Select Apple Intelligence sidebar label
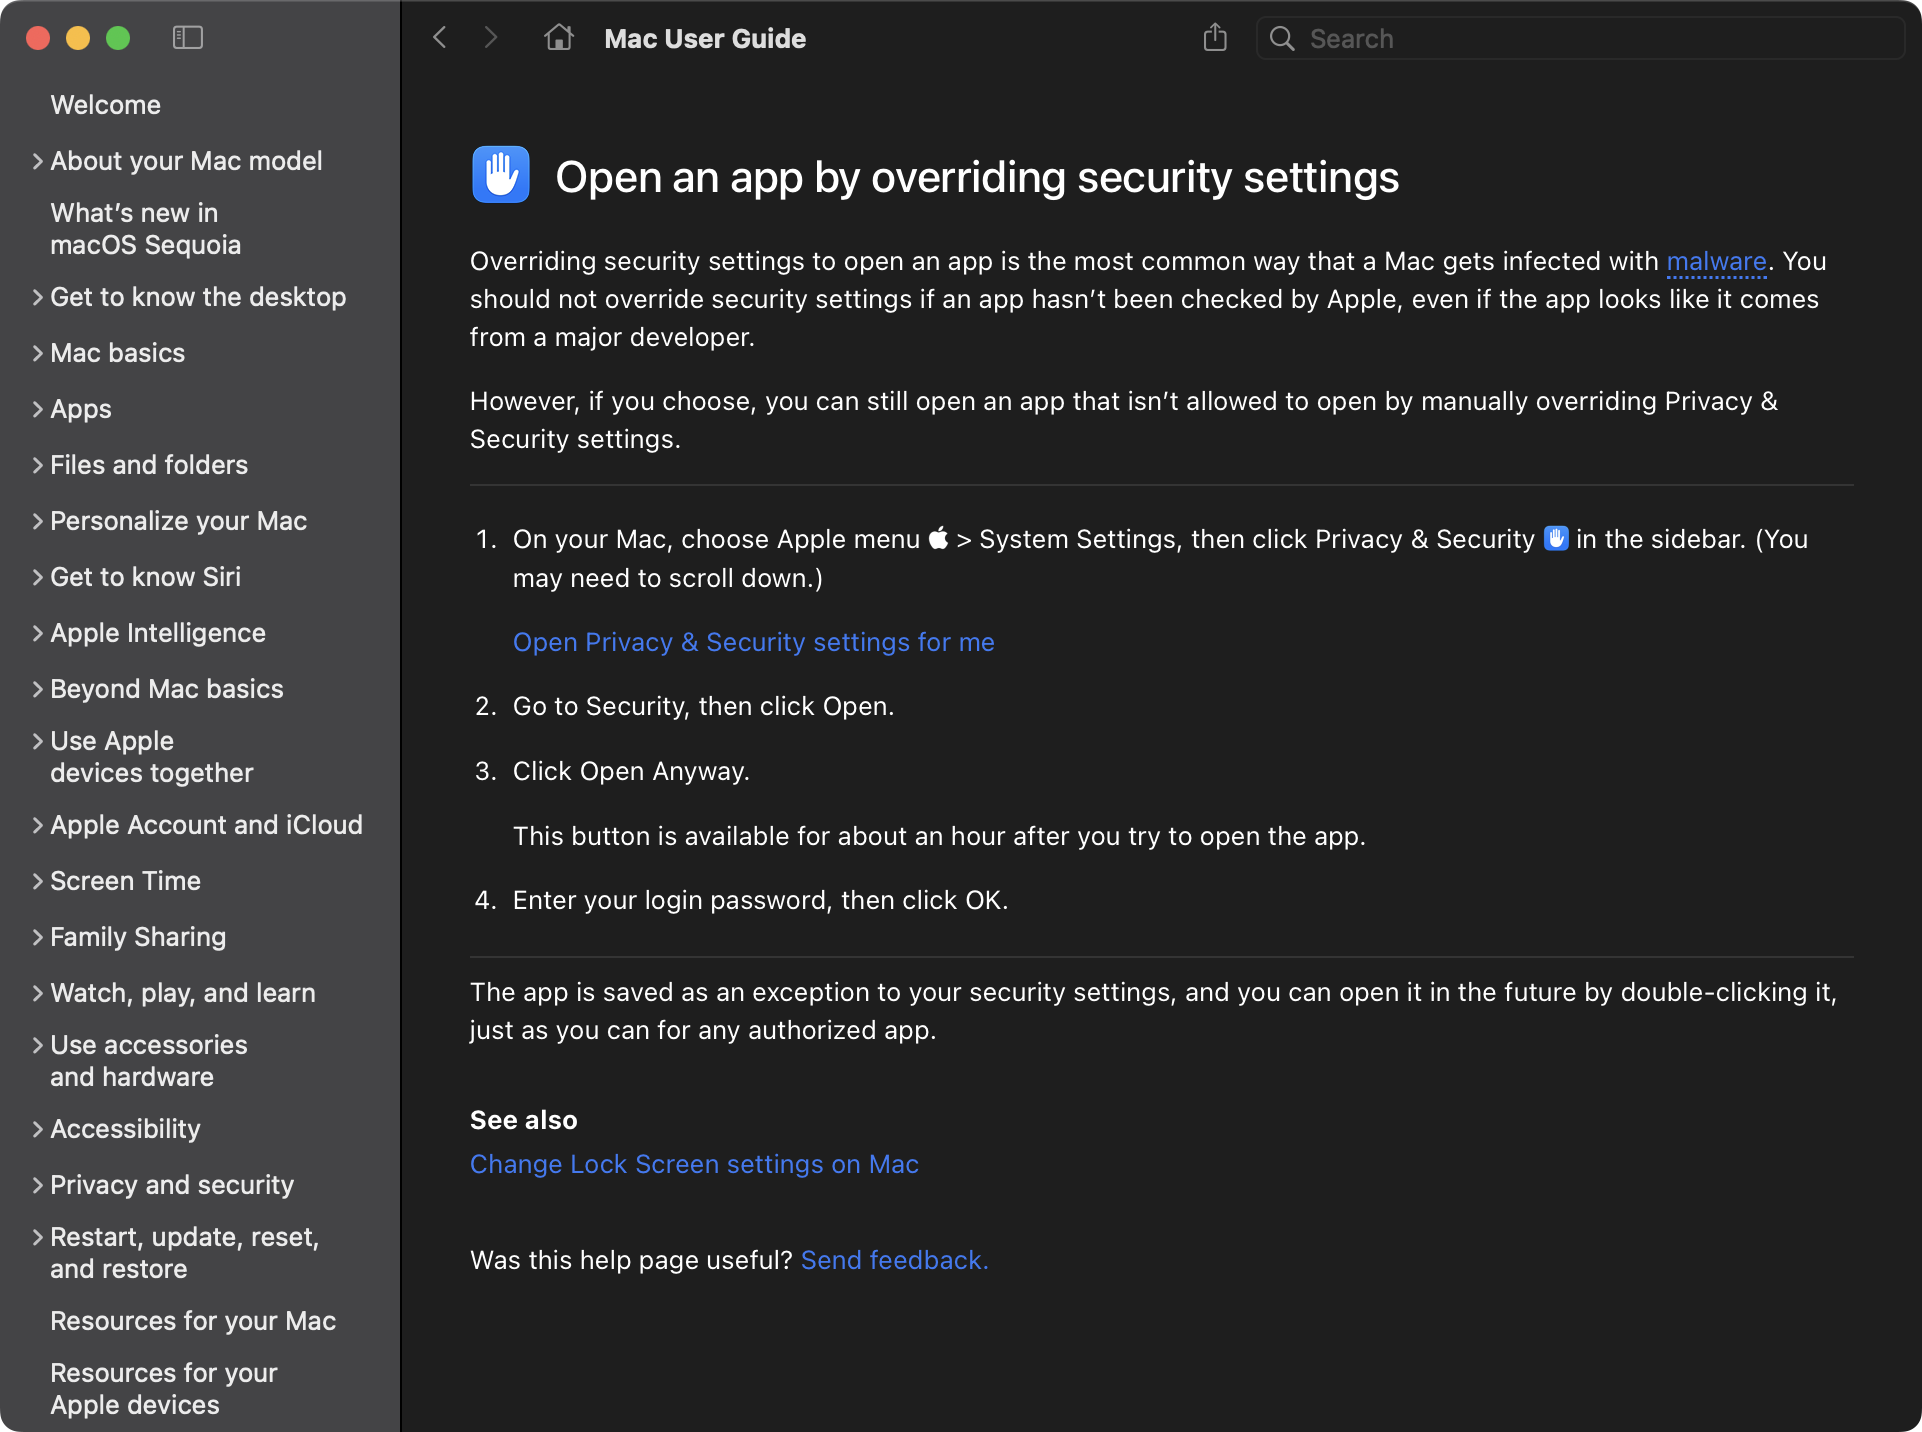The width and height of the screenshot is (1922, 1432). [x=158, y=633]
